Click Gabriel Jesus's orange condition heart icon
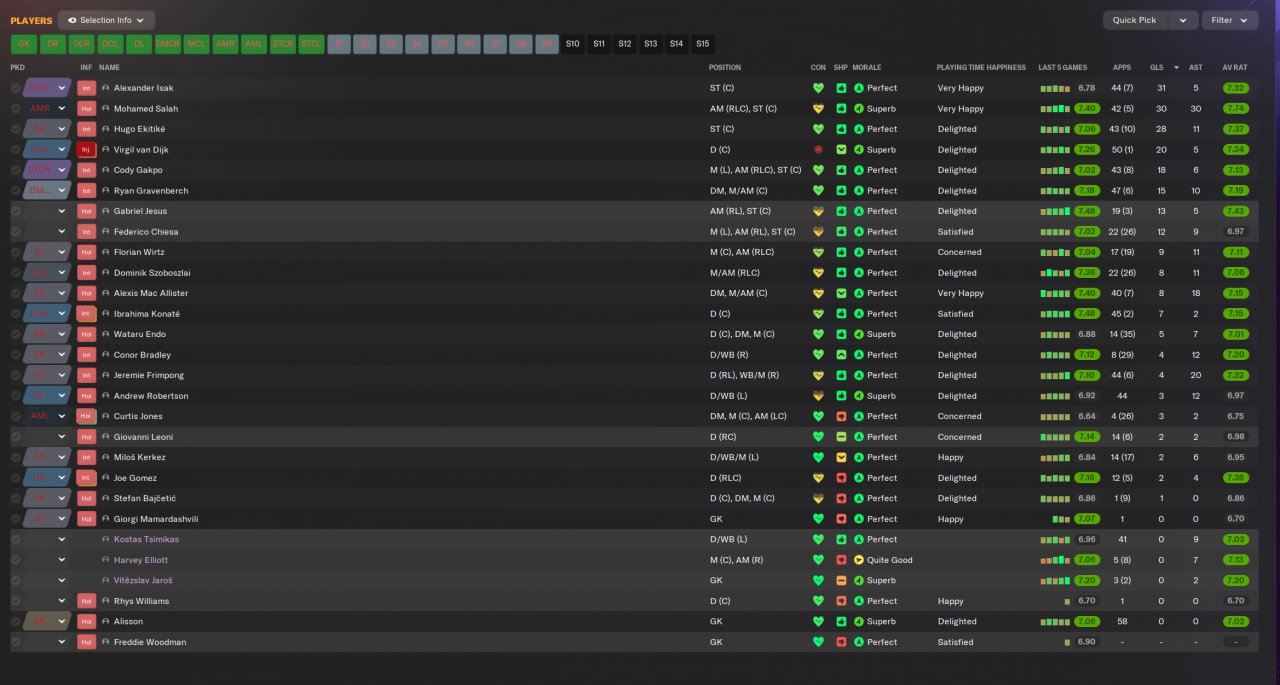The width and height of the screenshot is (1280, 685). point(818,211)
